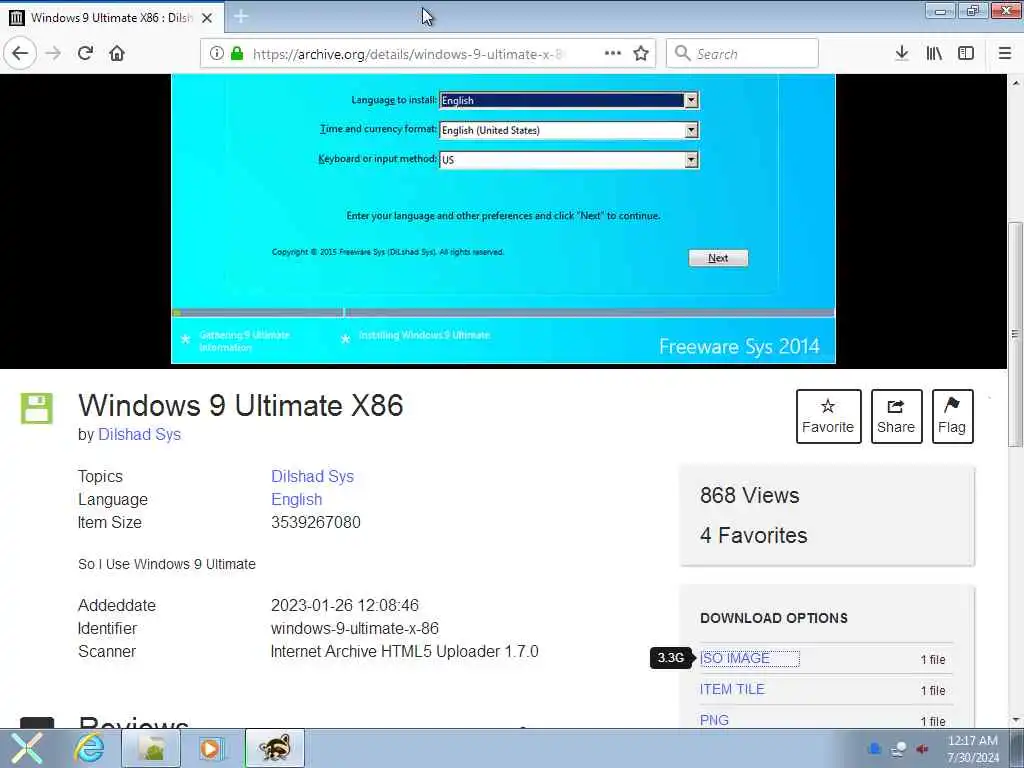Switch to the raccoon browser taskbar button
The width and height of the screenshot is (1024, 768).
click(x=275, y=748)
